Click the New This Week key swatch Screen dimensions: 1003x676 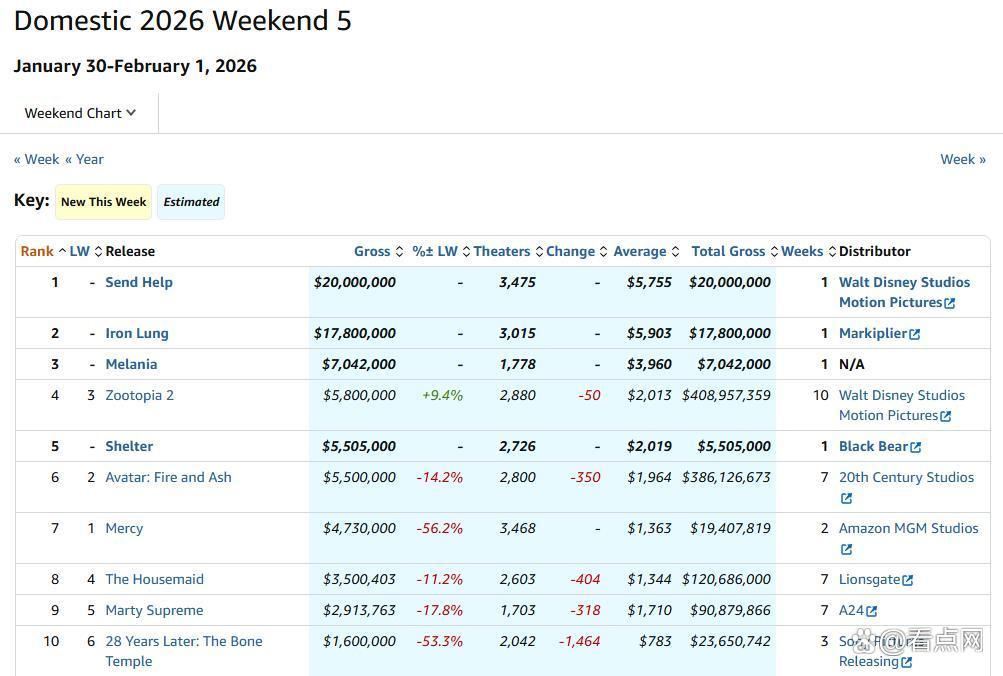pyautogui.click(x=103, y=202)
